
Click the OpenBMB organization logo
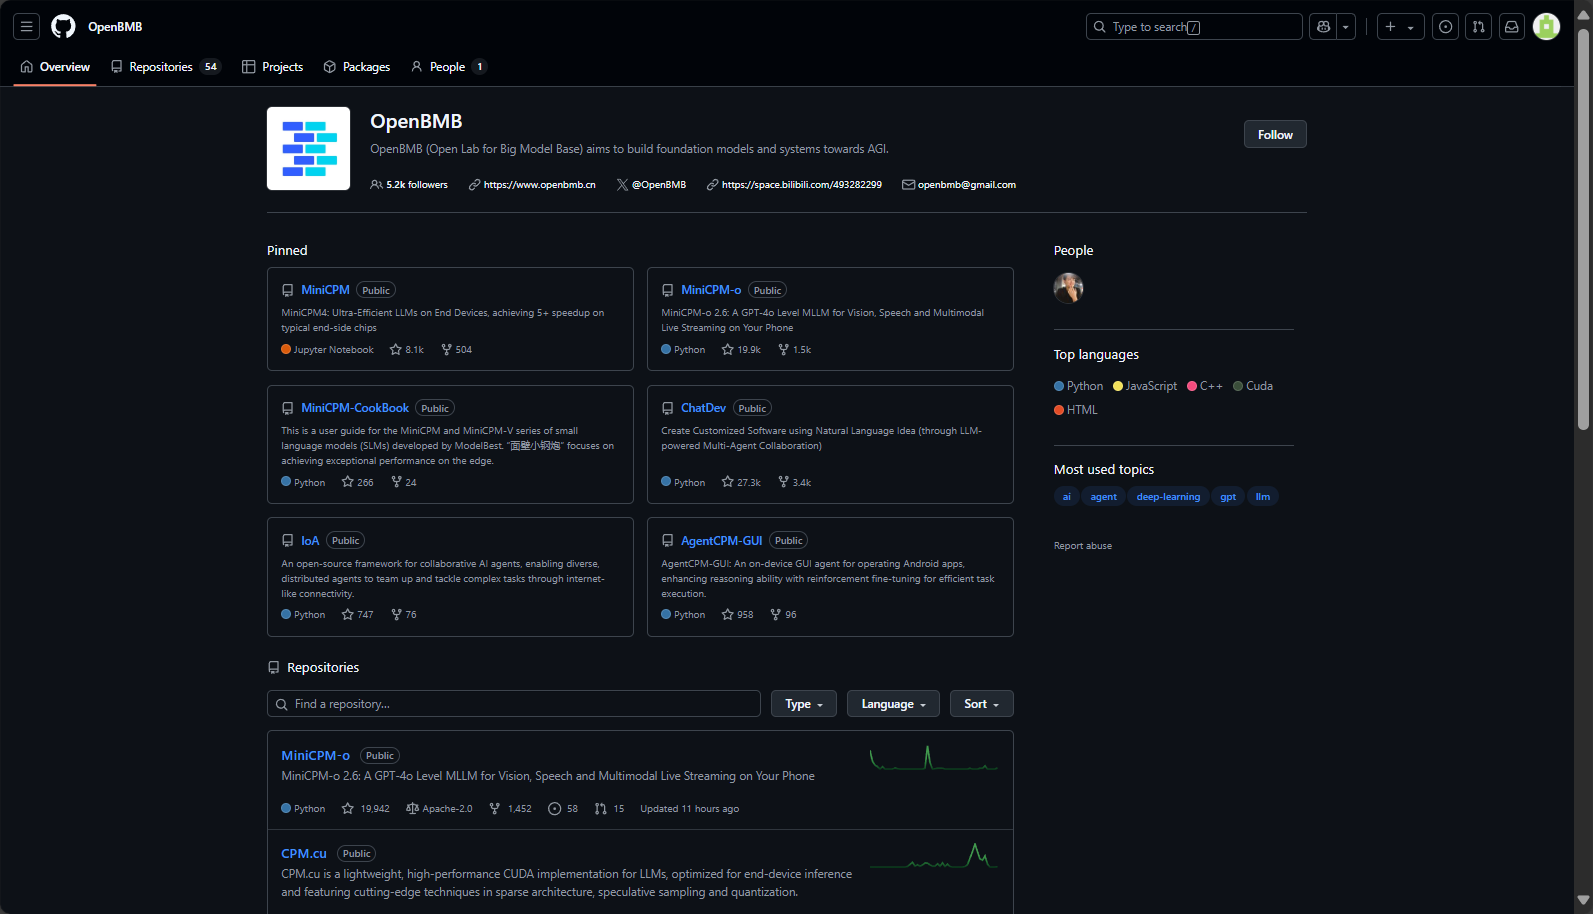308,148
